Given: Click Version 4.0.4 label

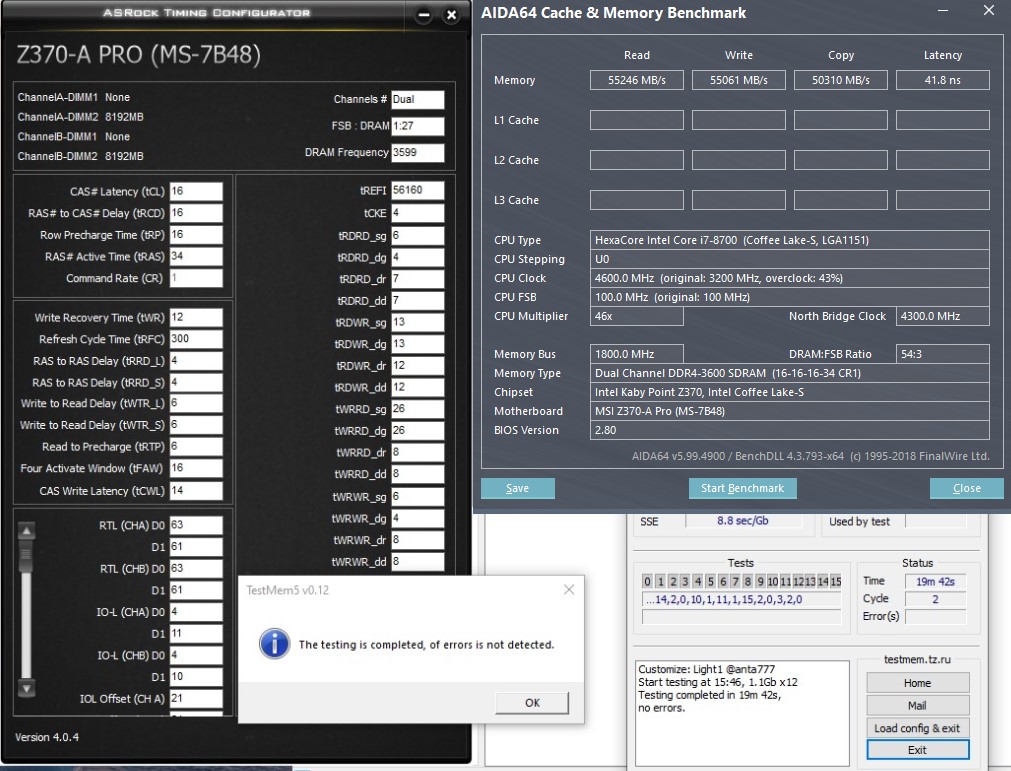Looking at the screenshot, I should click(x=47, y=737).
